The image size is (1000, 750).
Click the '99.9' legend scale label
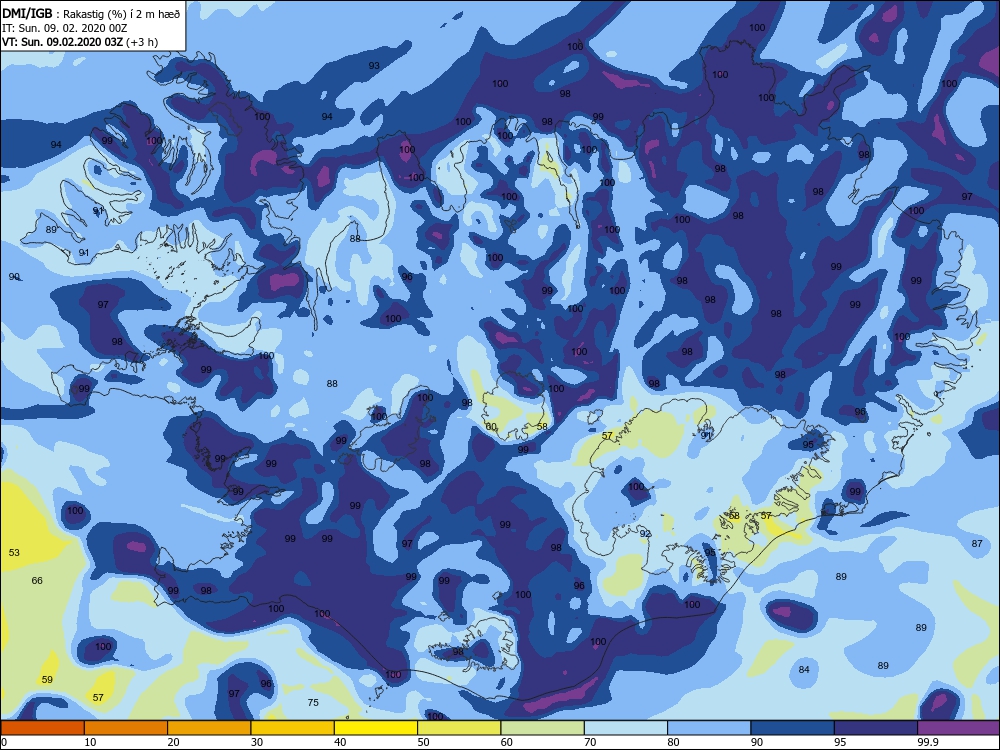pyautogui.click(x=928, y=742)
